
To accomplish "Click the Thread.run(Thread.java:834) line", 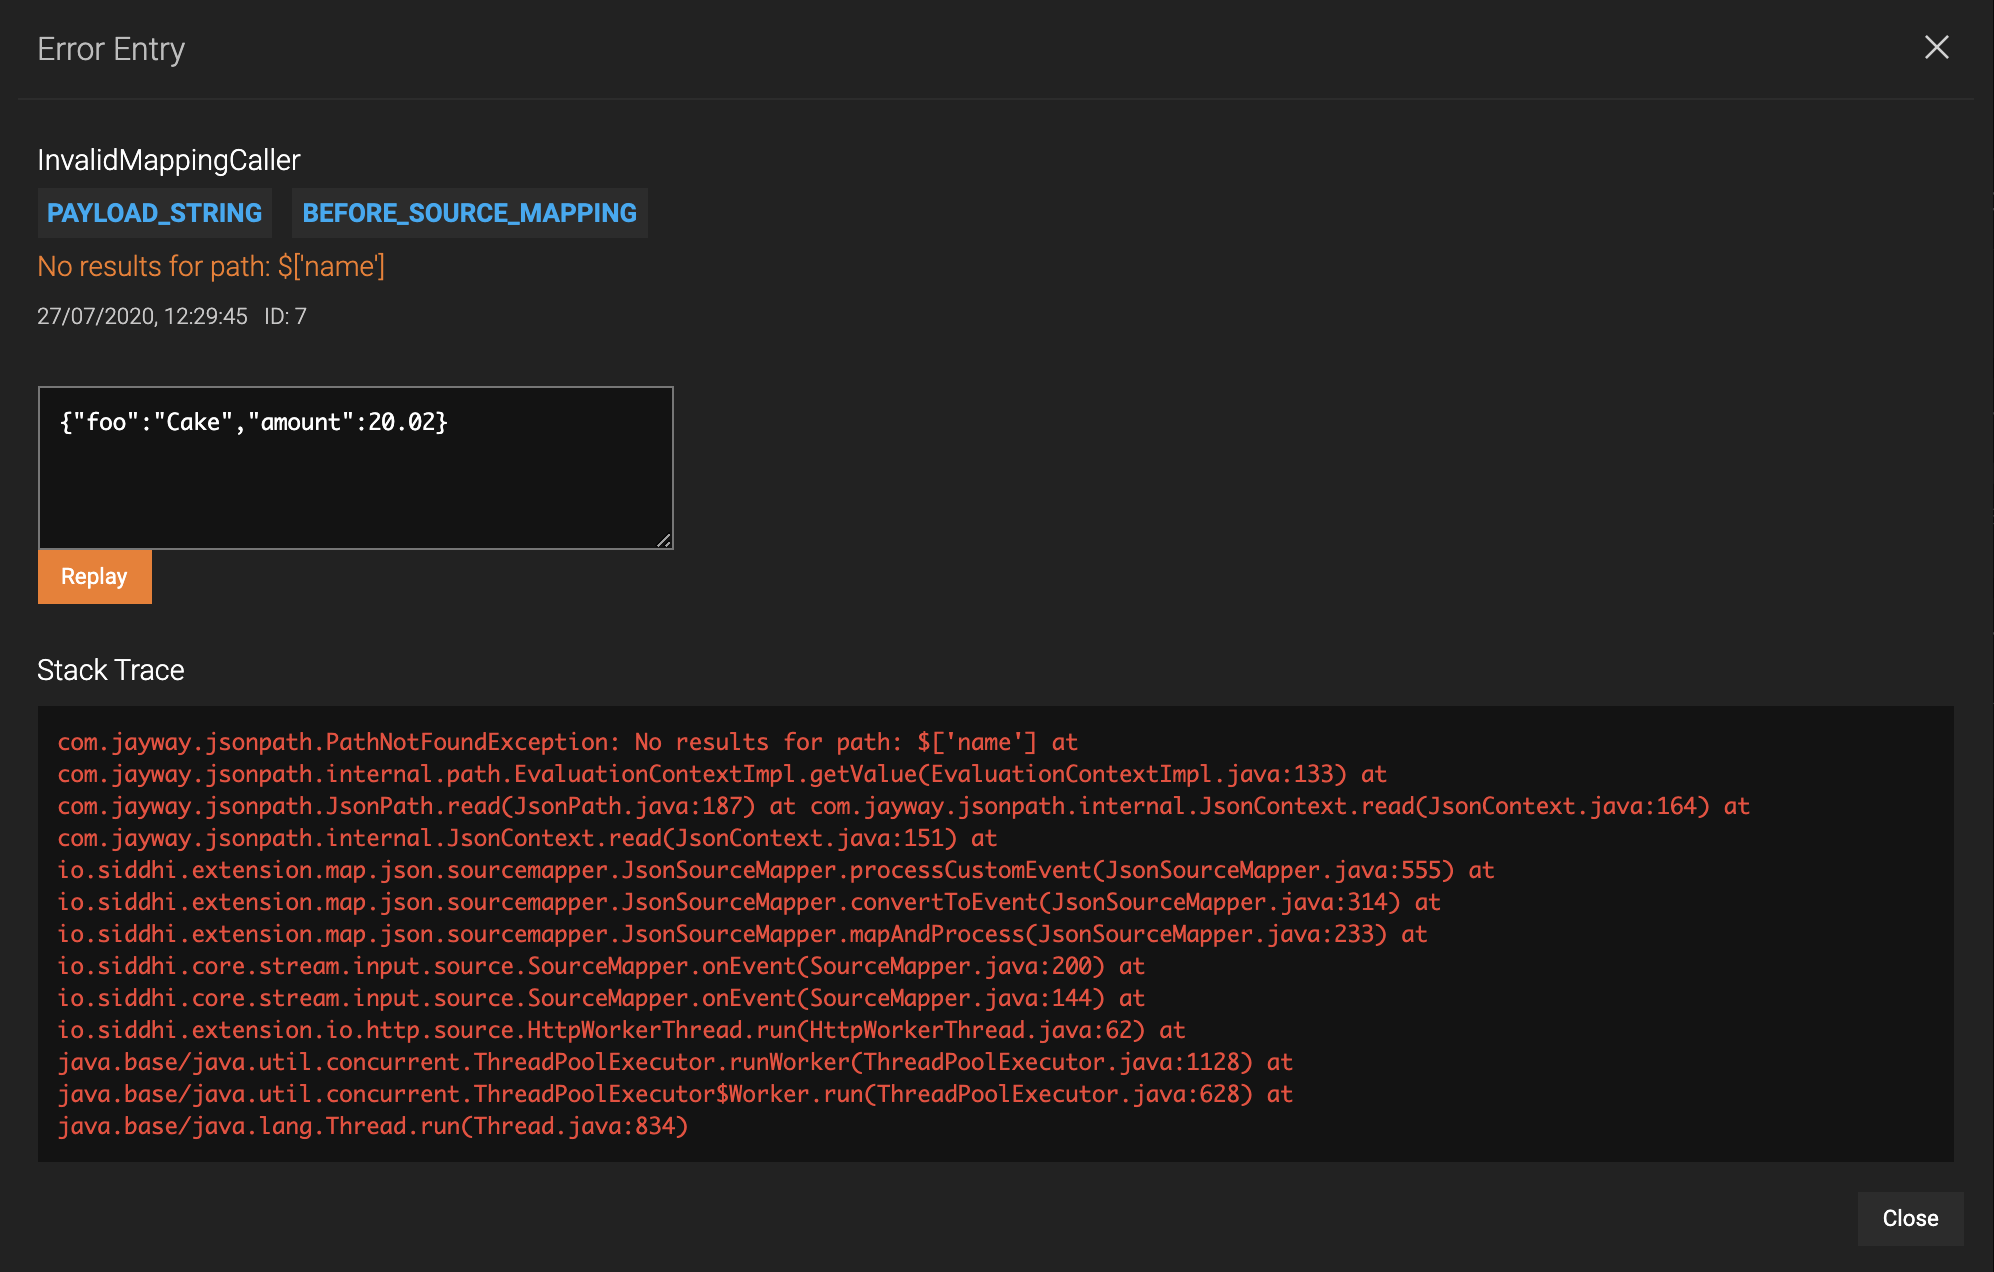I will coord(373,1126).
